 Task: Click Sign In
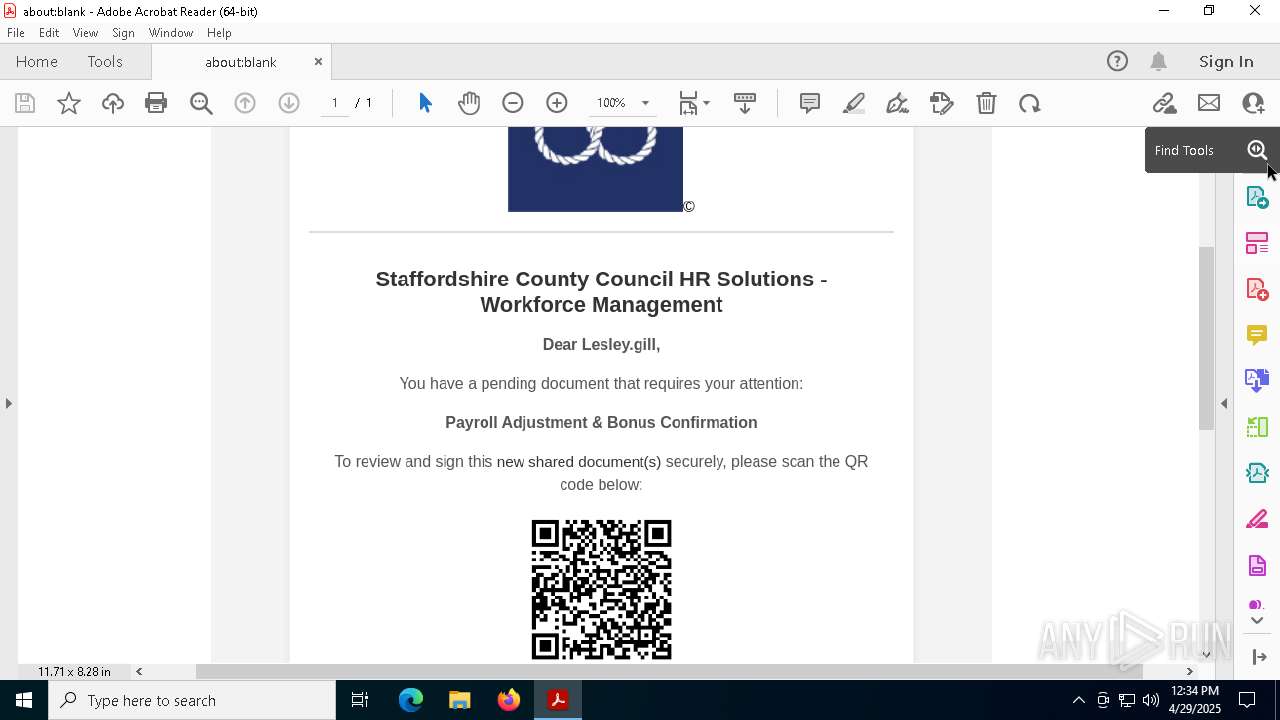[x=1226, y=61]
